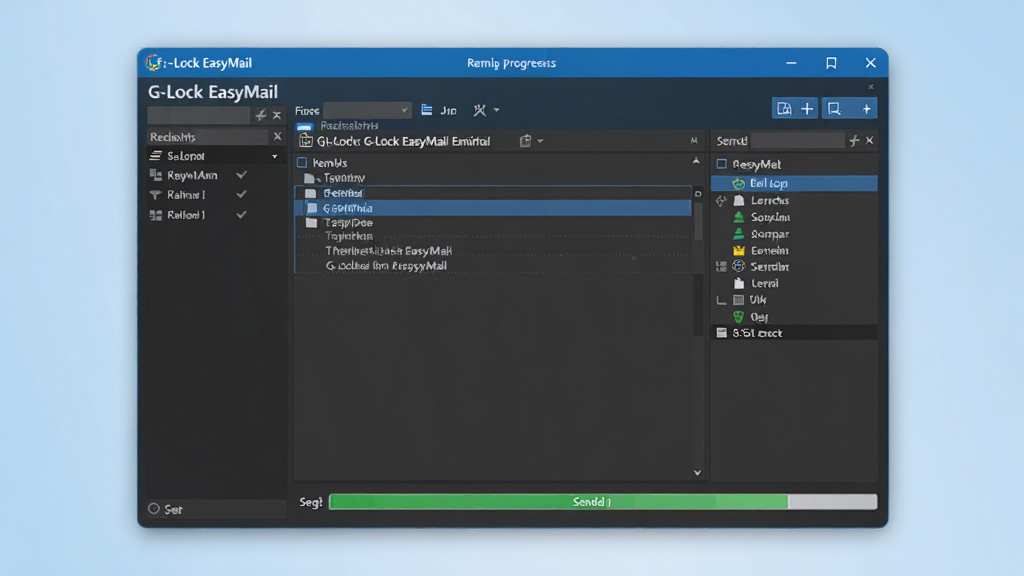
Task: Click the Send panel search field
Action: click(797, 140)
